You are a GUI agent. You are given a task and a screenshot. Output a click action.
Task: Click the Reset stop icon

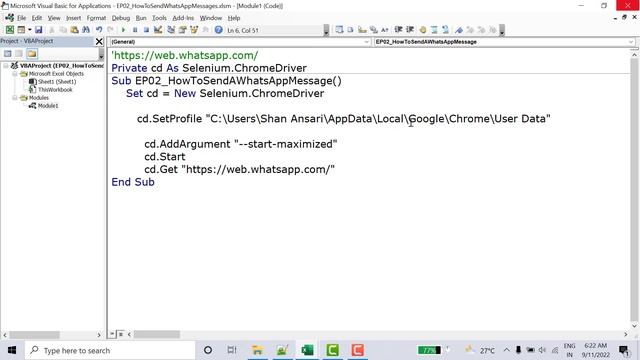[146, 30]
